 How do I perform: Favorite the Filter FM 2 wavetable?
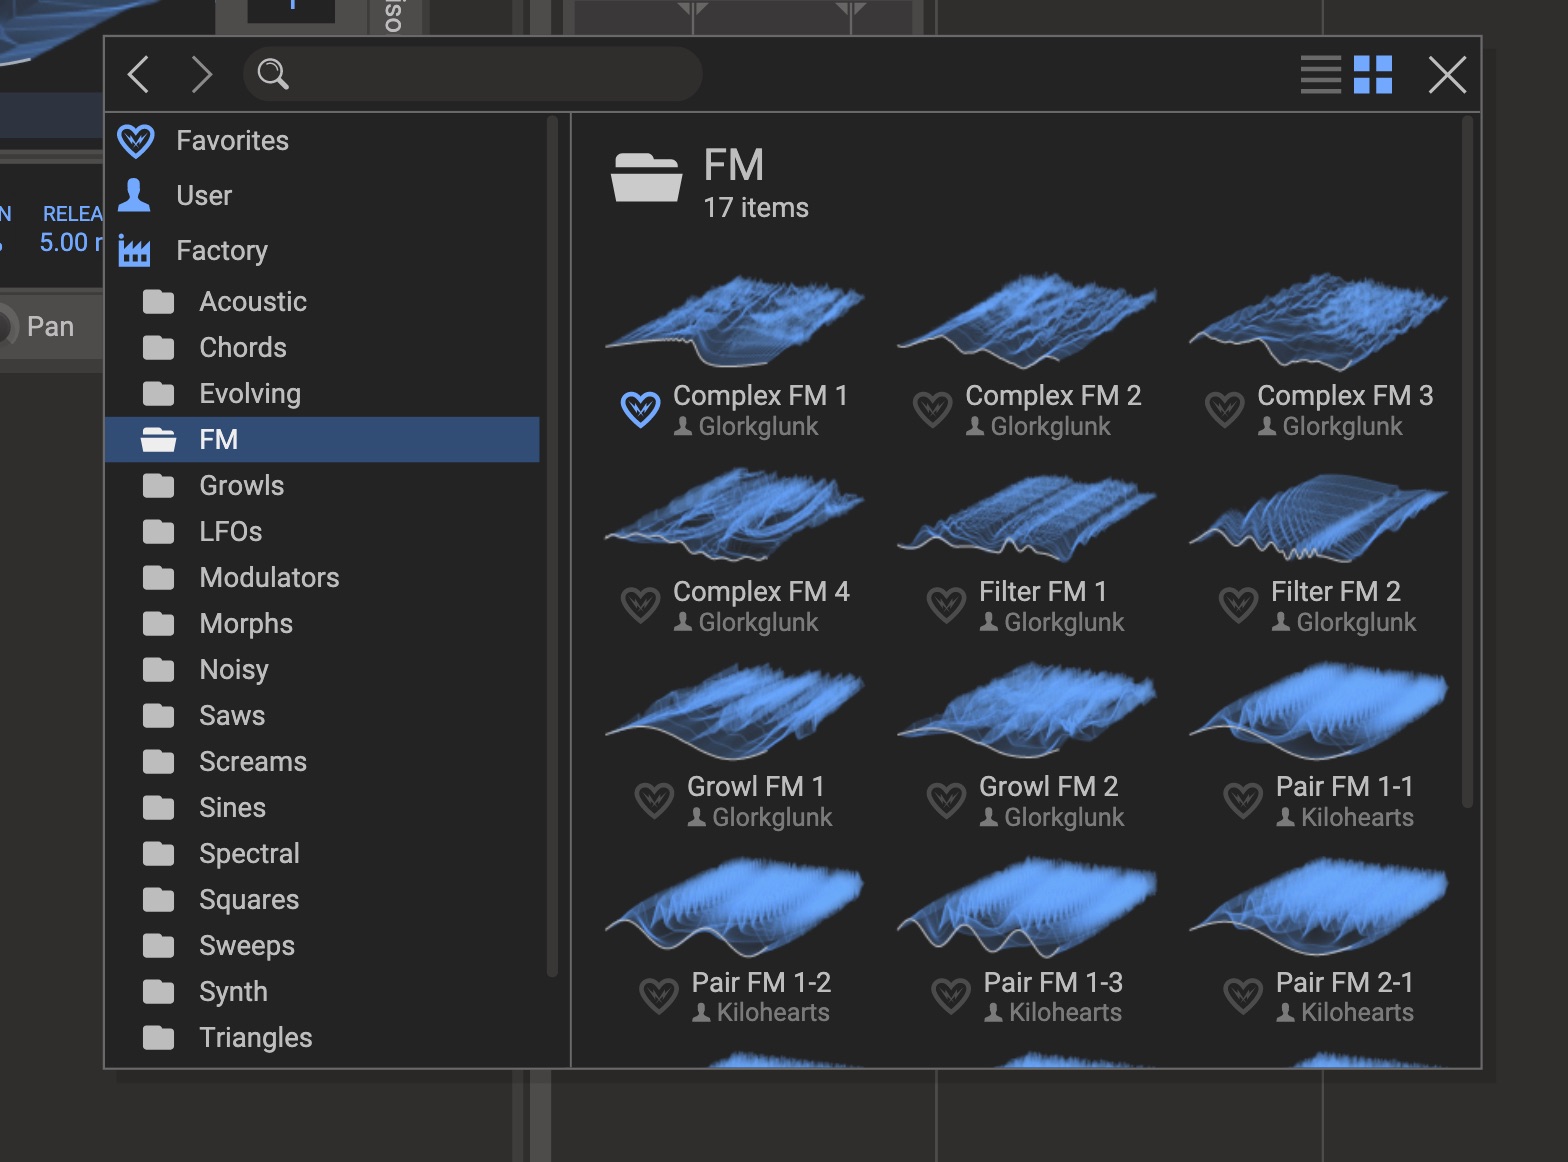(x=1238, y=605)
